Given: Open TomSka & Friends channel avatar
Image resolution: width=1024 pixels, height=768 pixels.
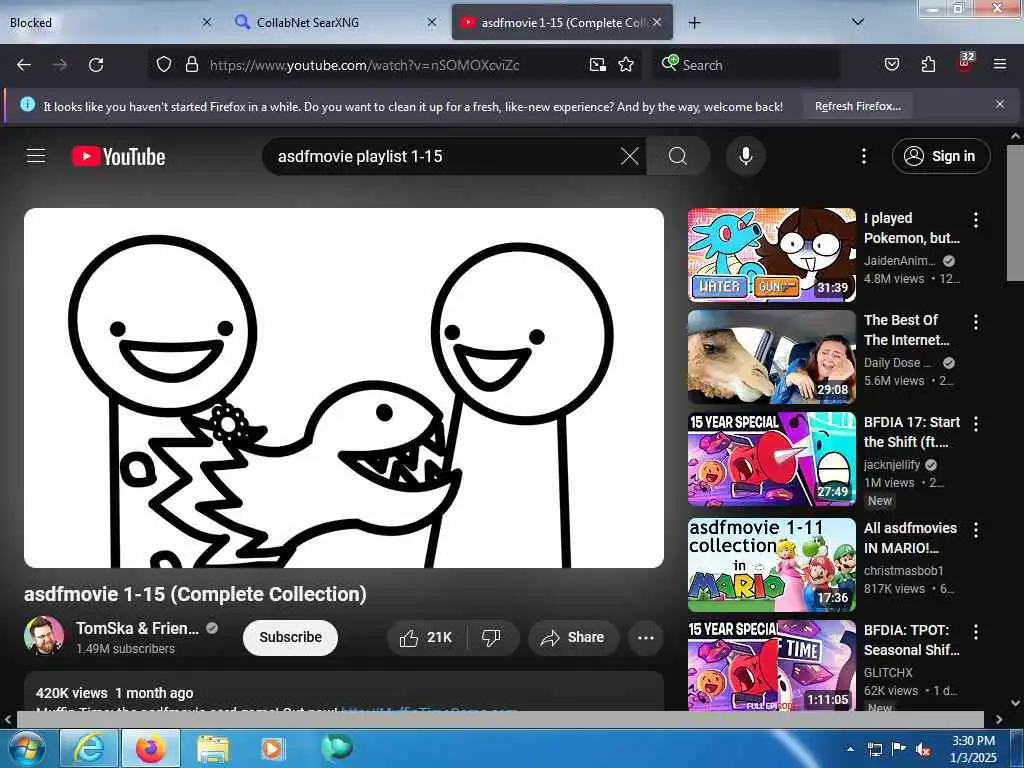Looking at the screenshot, I should click(x=44, y=635).
